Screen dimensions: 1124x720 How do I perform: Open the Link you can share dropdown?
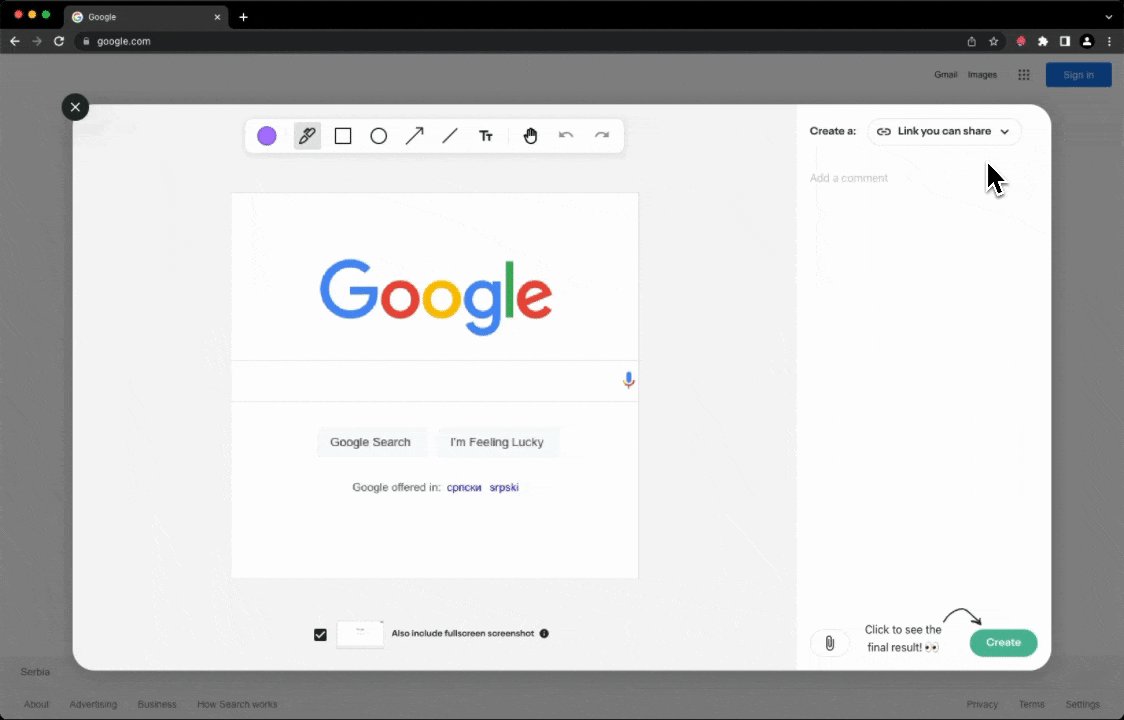tap(944, 131)
